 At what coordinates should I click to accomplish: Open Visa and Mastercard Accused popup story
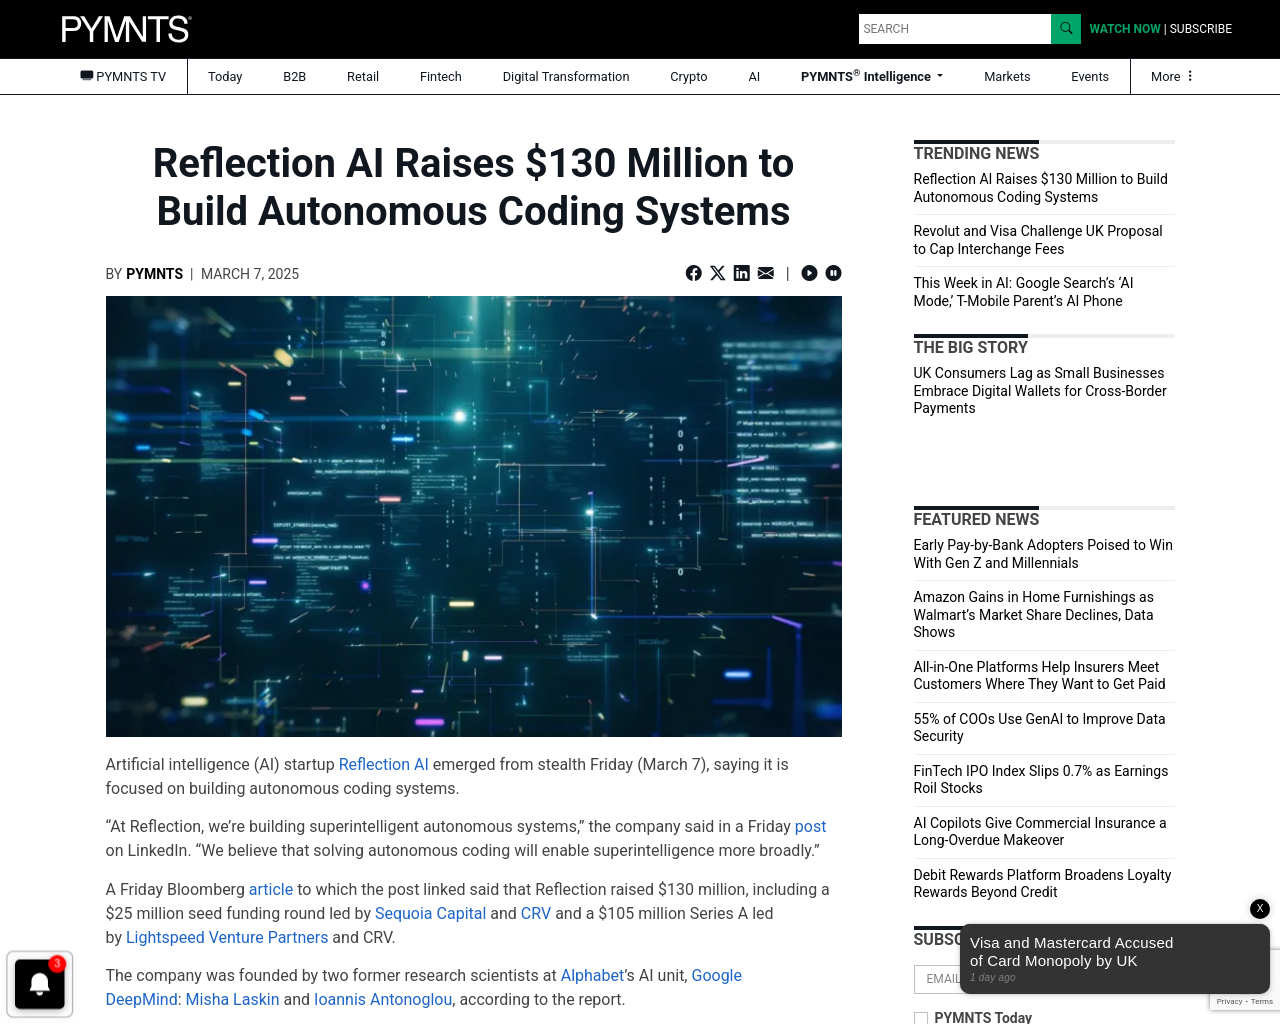click(x=1072, y=952)
